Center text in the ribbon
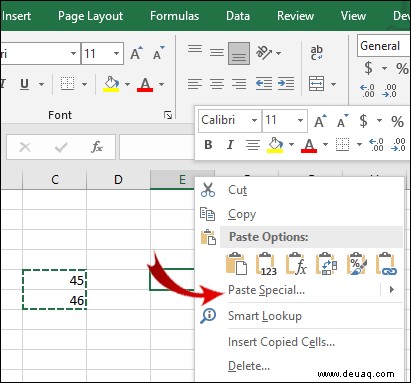Image resolution: width=411 pixels, height=383 pixels. coord(217,84)
